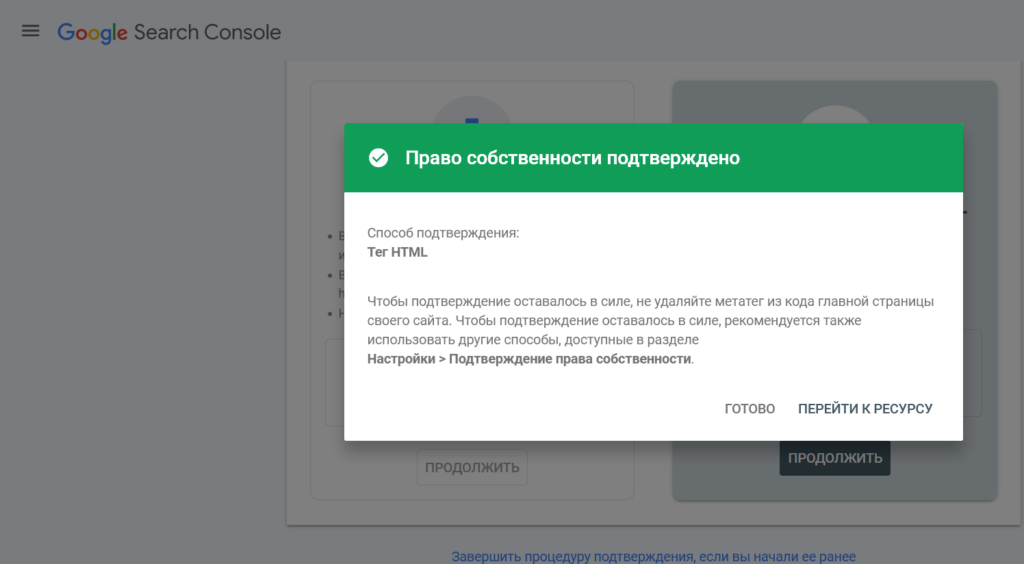
Task: Click the dark ПРОДОЛЖИТЬ button on the right card
Action: [835, 458]
